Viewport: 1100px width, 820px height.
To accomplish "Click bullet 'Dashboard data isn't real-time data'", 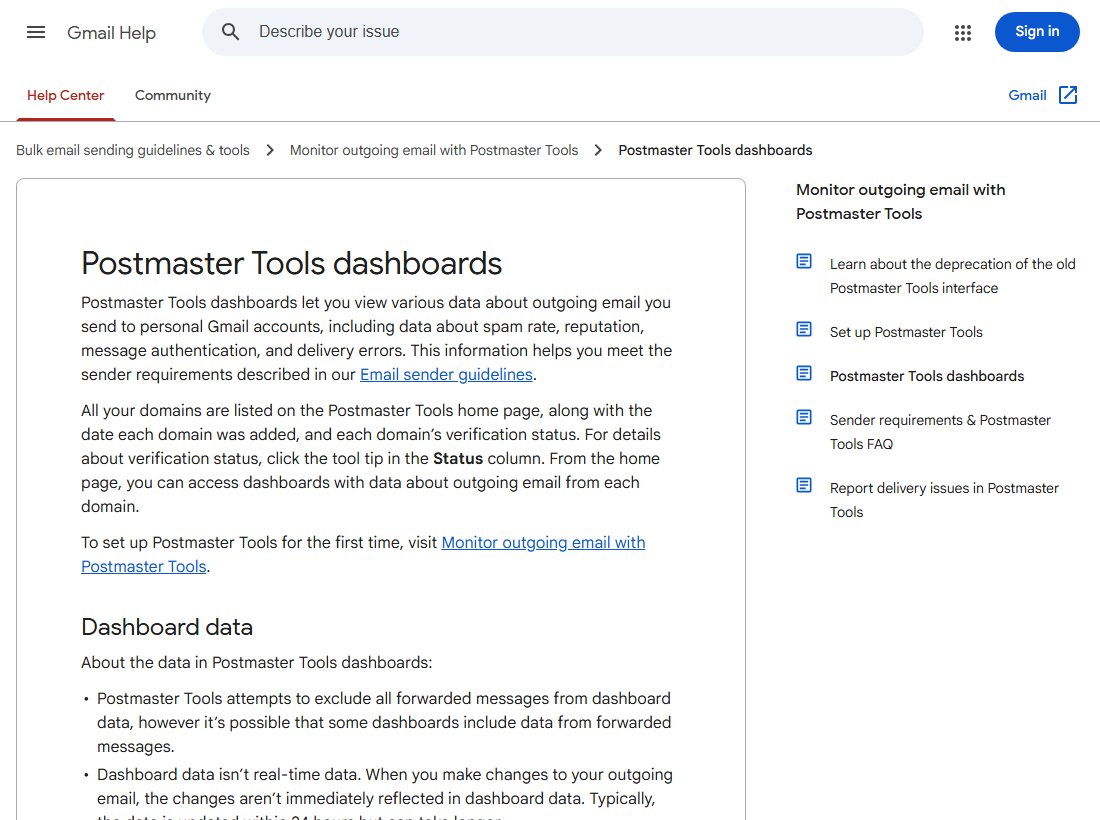I will 384,794.
